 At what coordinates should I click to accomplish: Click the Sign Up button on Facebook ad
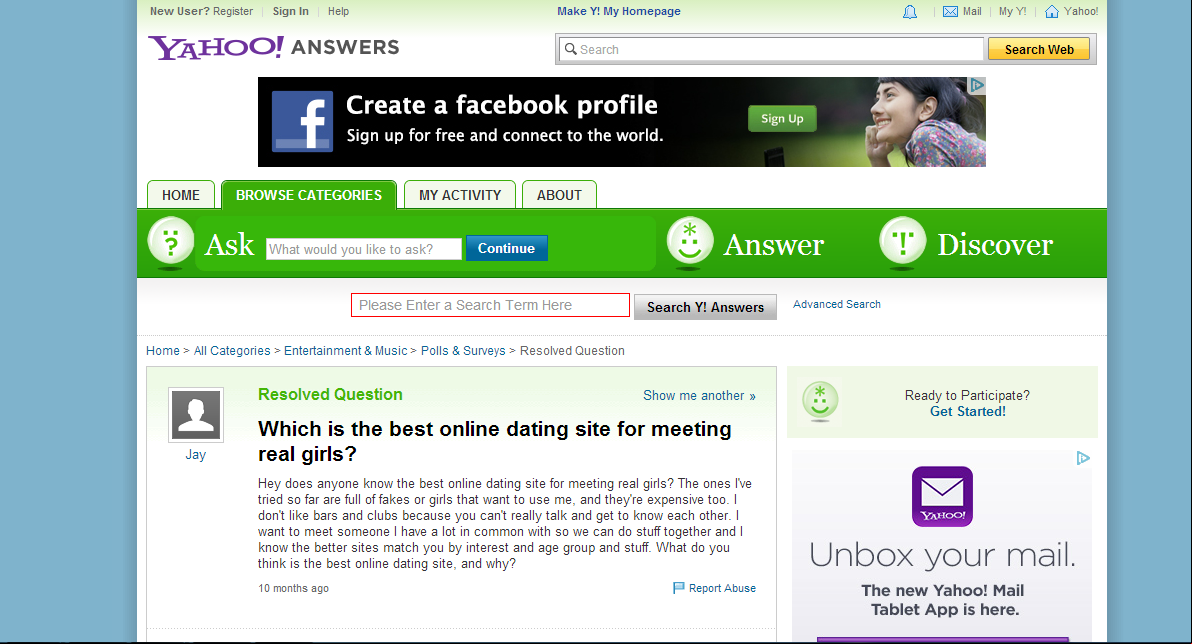tap(782, 119)
